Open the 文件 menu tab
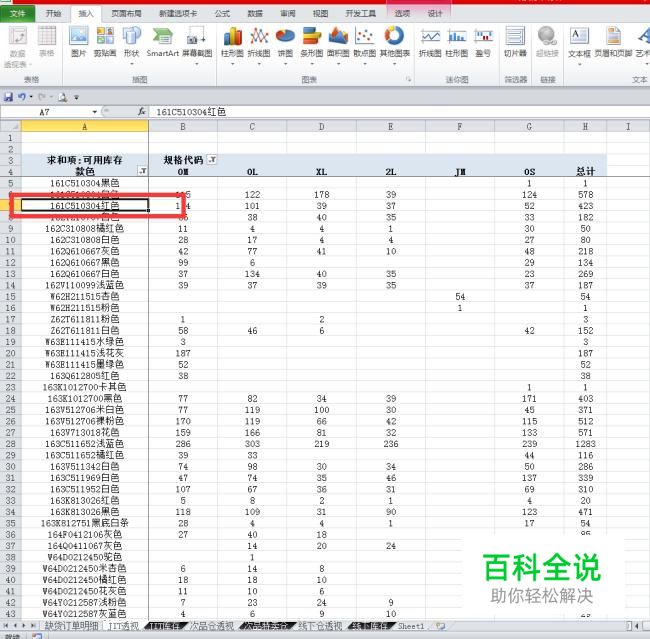The height and width of the screenshot is (639, 650). tap(18, 14)
